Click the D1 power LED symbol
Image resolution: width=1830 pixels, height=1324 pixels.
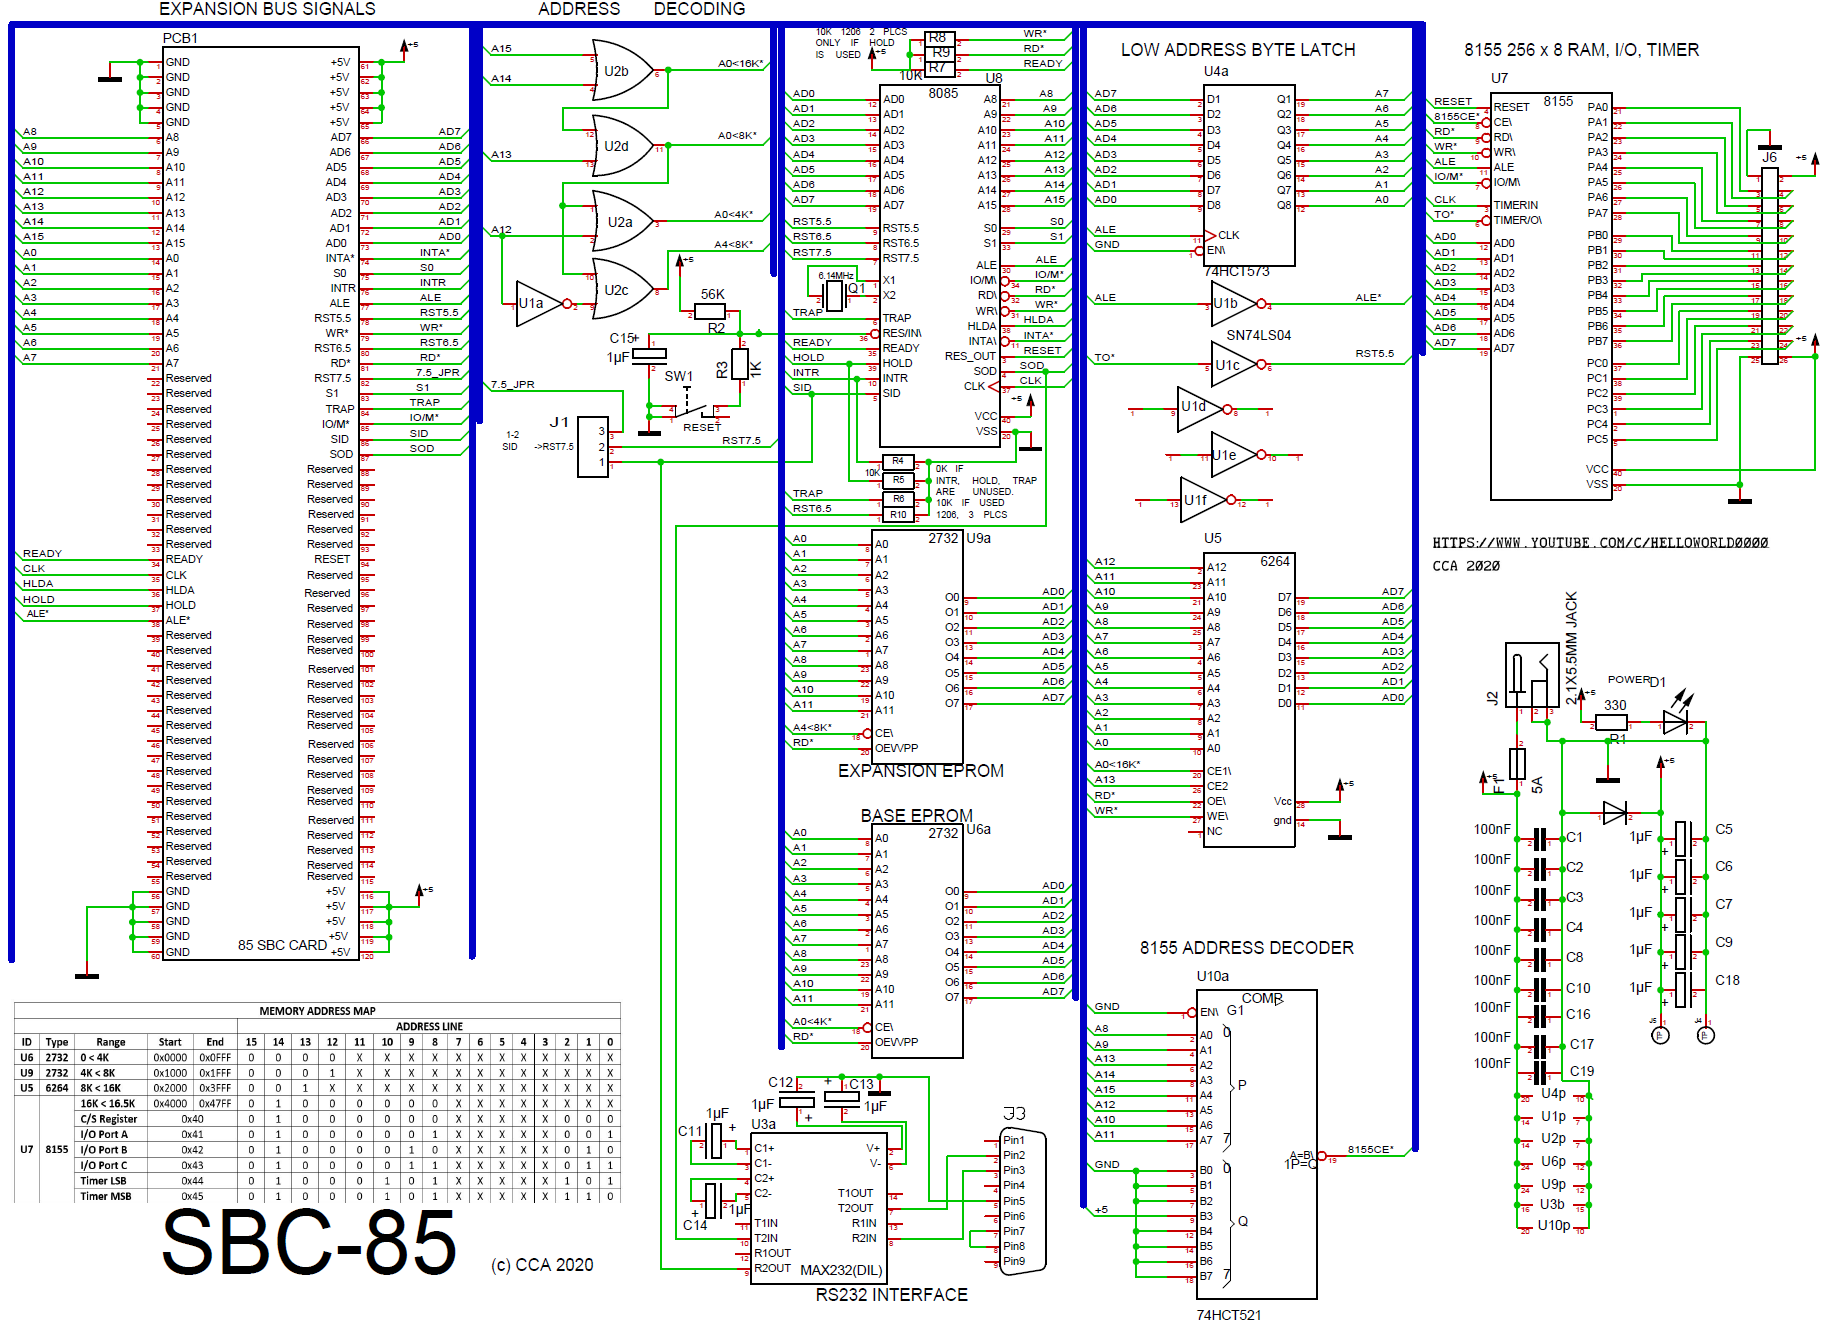pyautogui.click(x=1676, y=721)
